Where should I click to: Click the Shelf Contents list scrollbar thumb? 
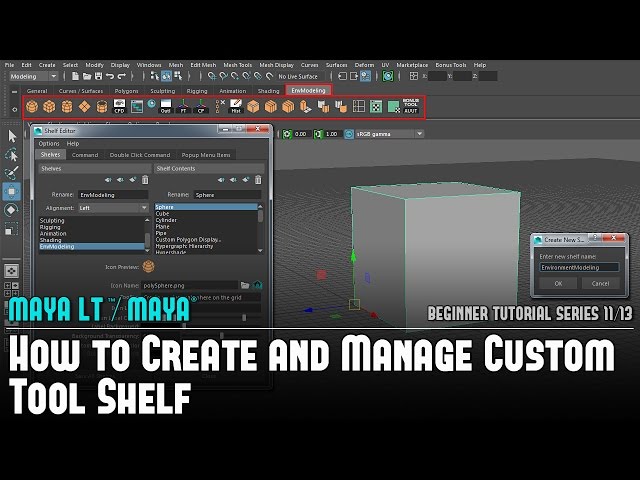[260, 216]
